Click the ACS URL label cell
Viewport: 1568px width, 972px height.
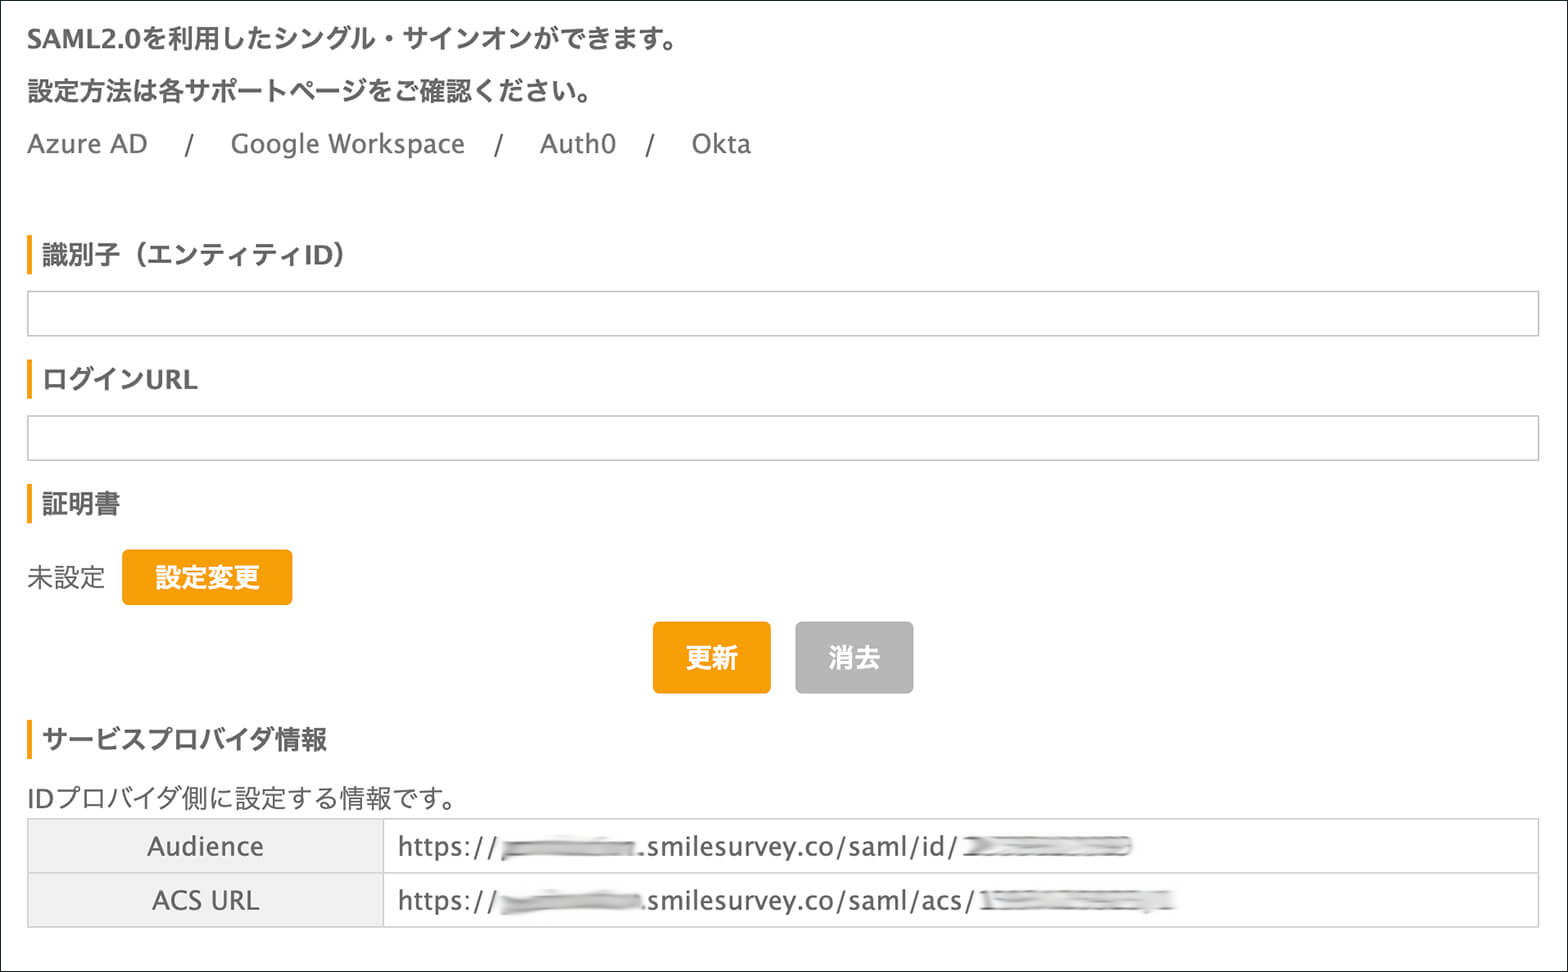tap(205, 900)
